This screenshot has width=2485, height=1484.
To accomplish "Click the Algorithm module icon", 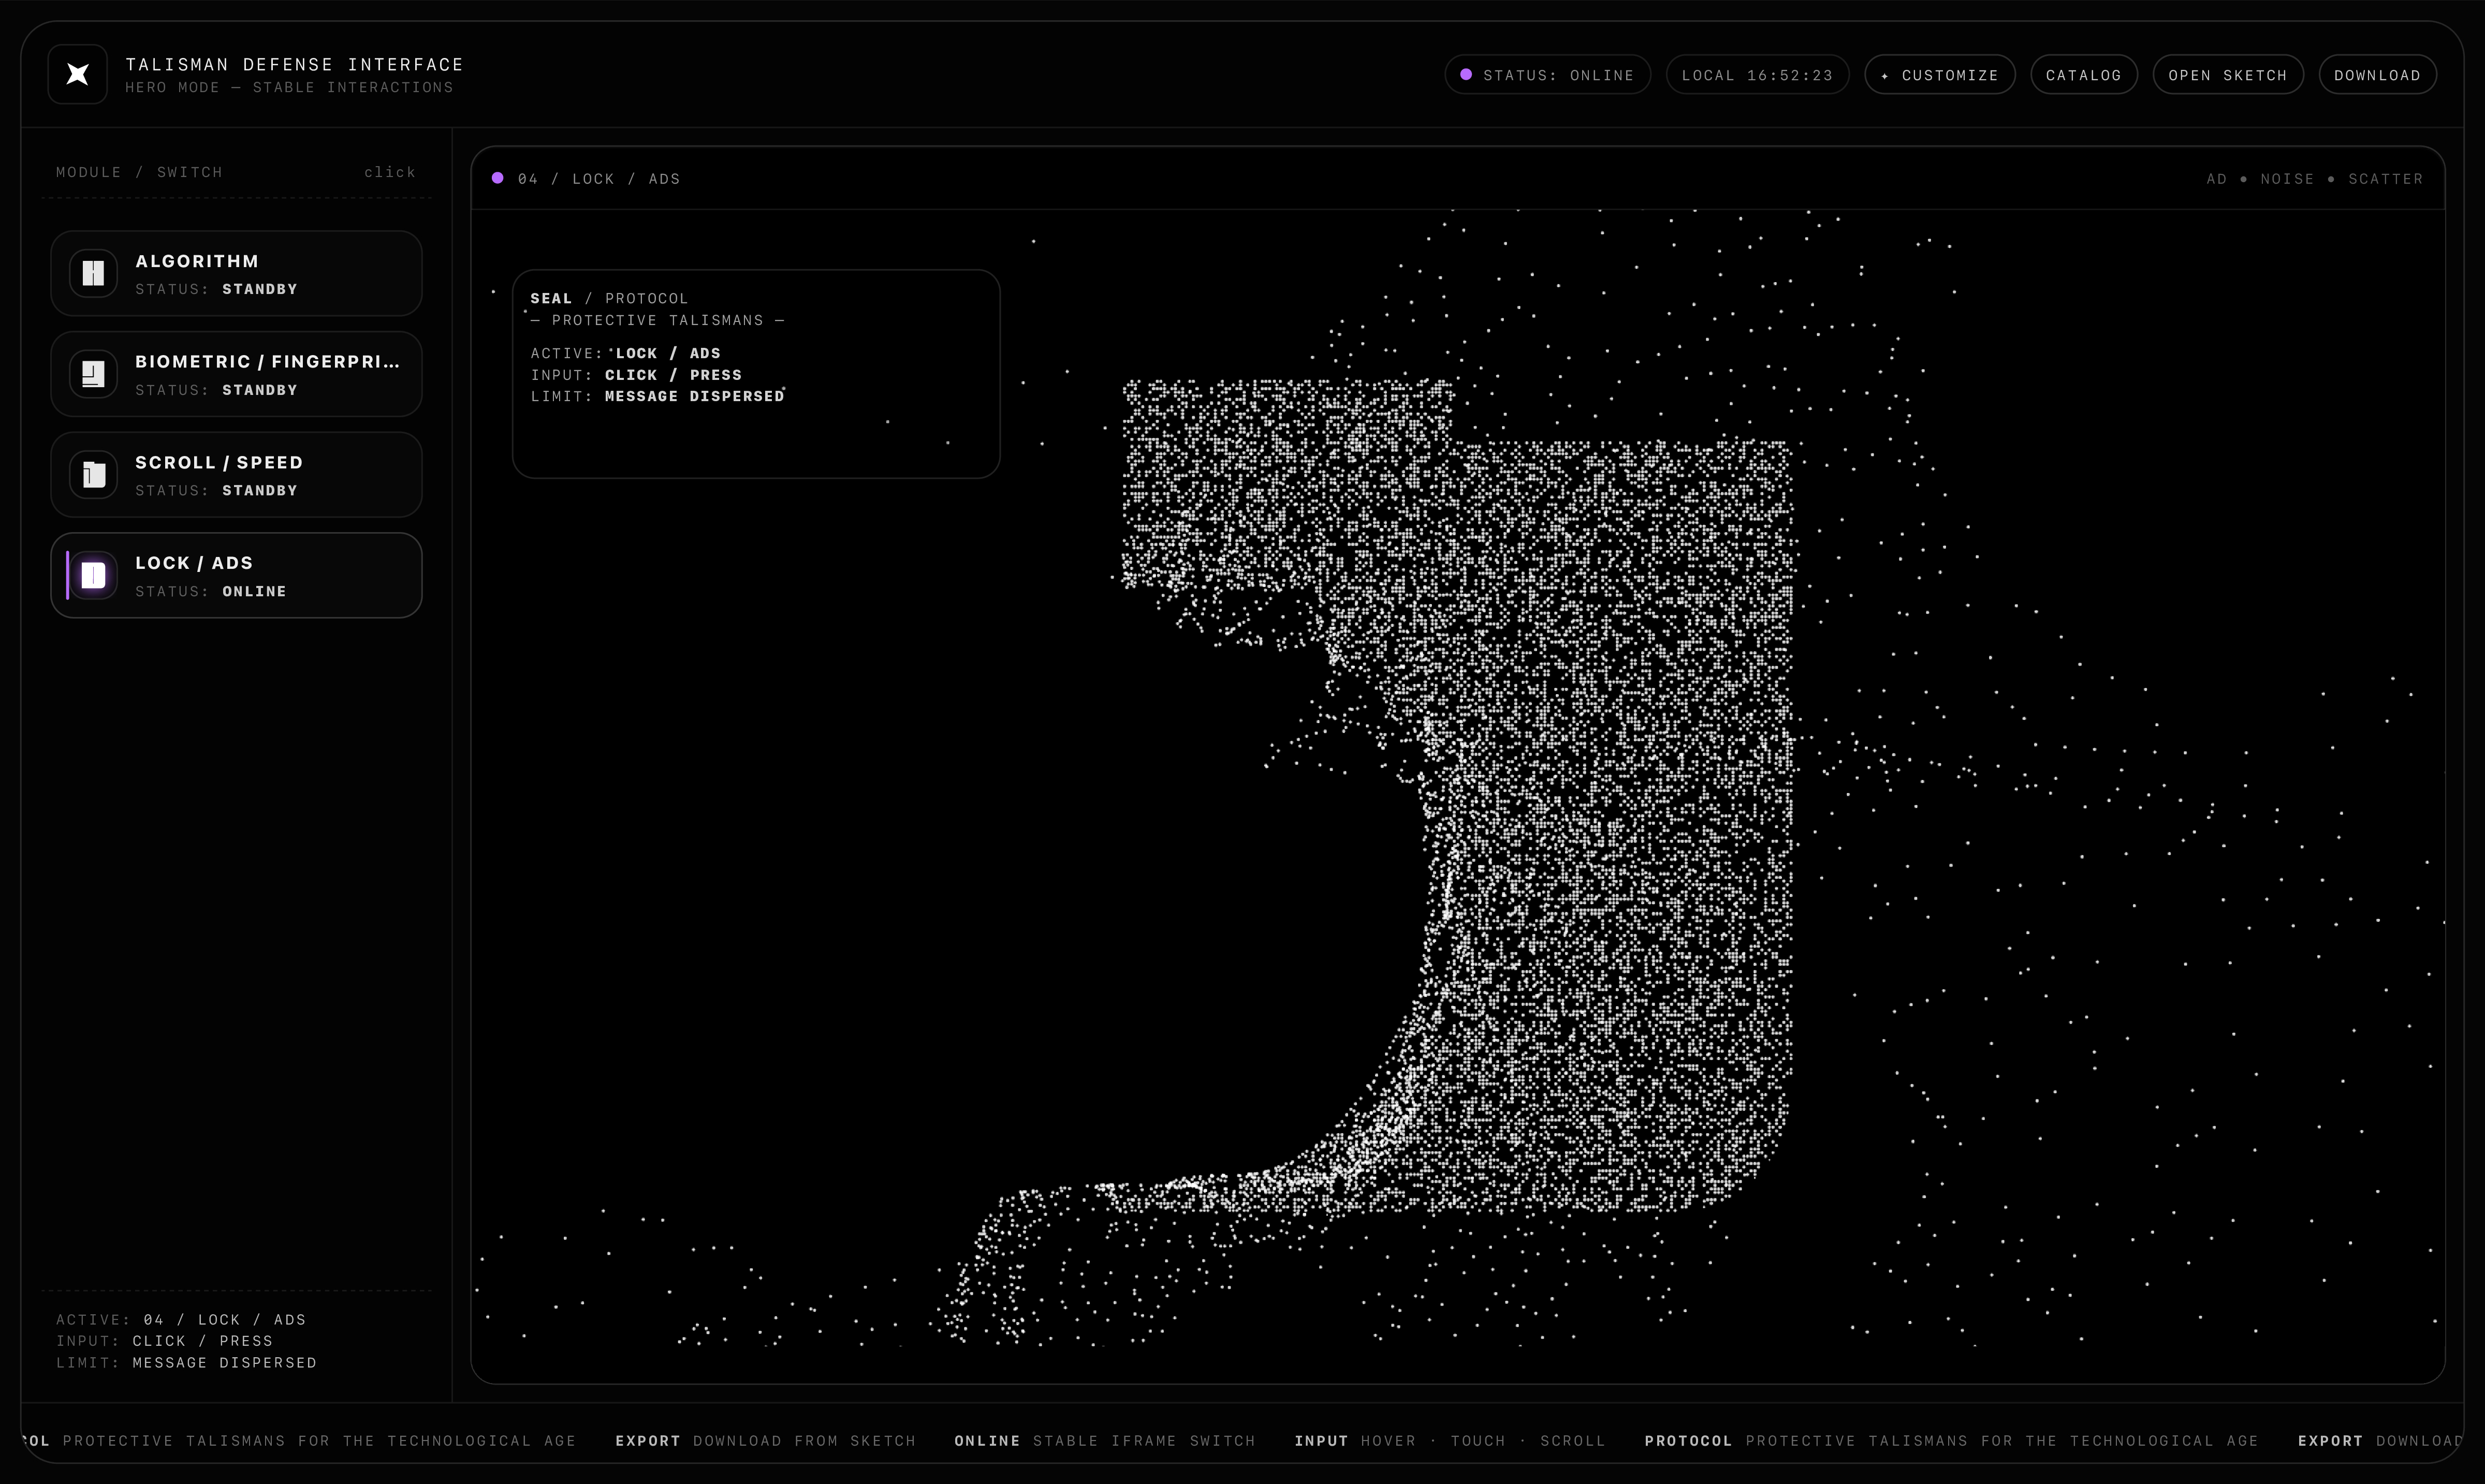I will pos(93,273).
